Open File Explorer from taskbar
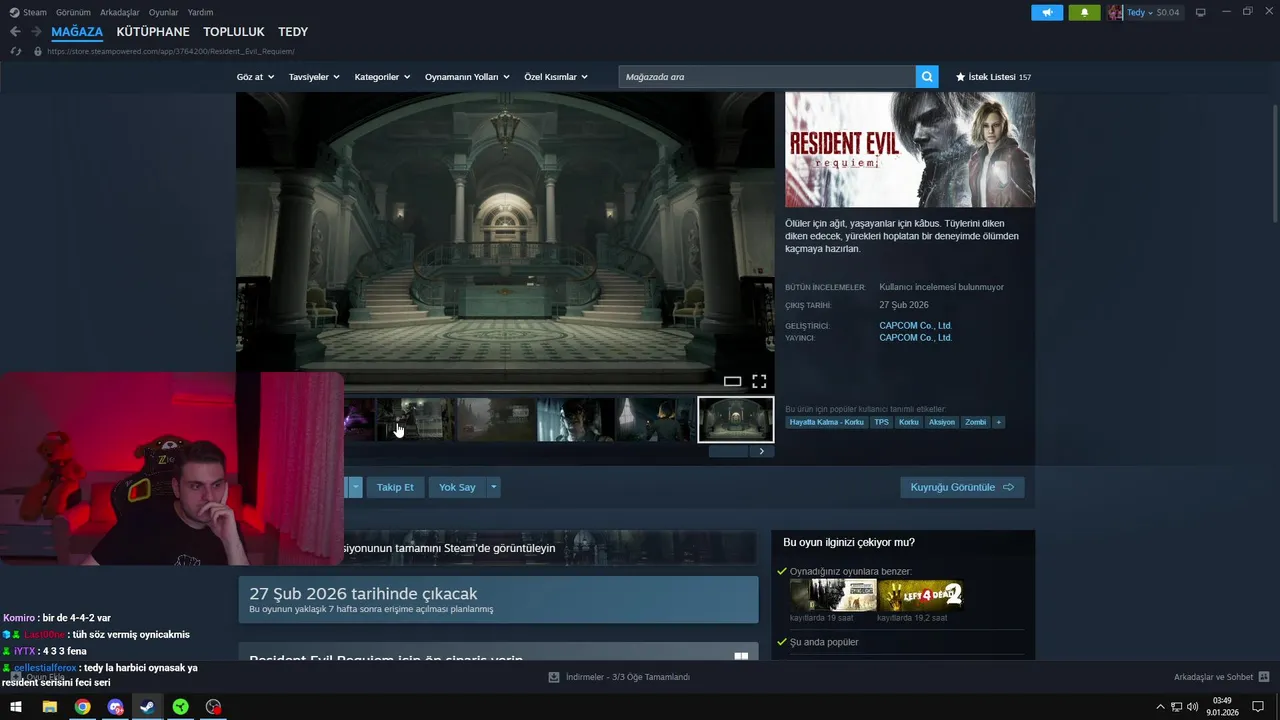 coord(49,707)
